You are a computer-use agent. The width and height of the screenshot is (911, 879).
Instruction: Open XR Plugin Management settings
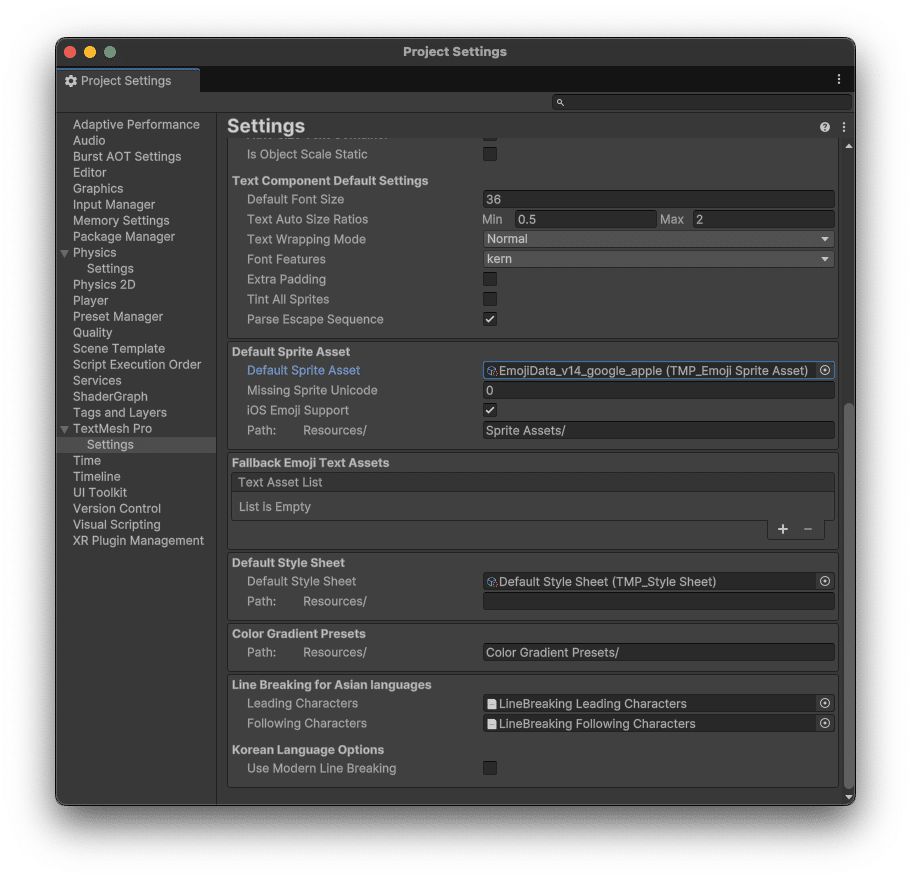tap(138, 540)
